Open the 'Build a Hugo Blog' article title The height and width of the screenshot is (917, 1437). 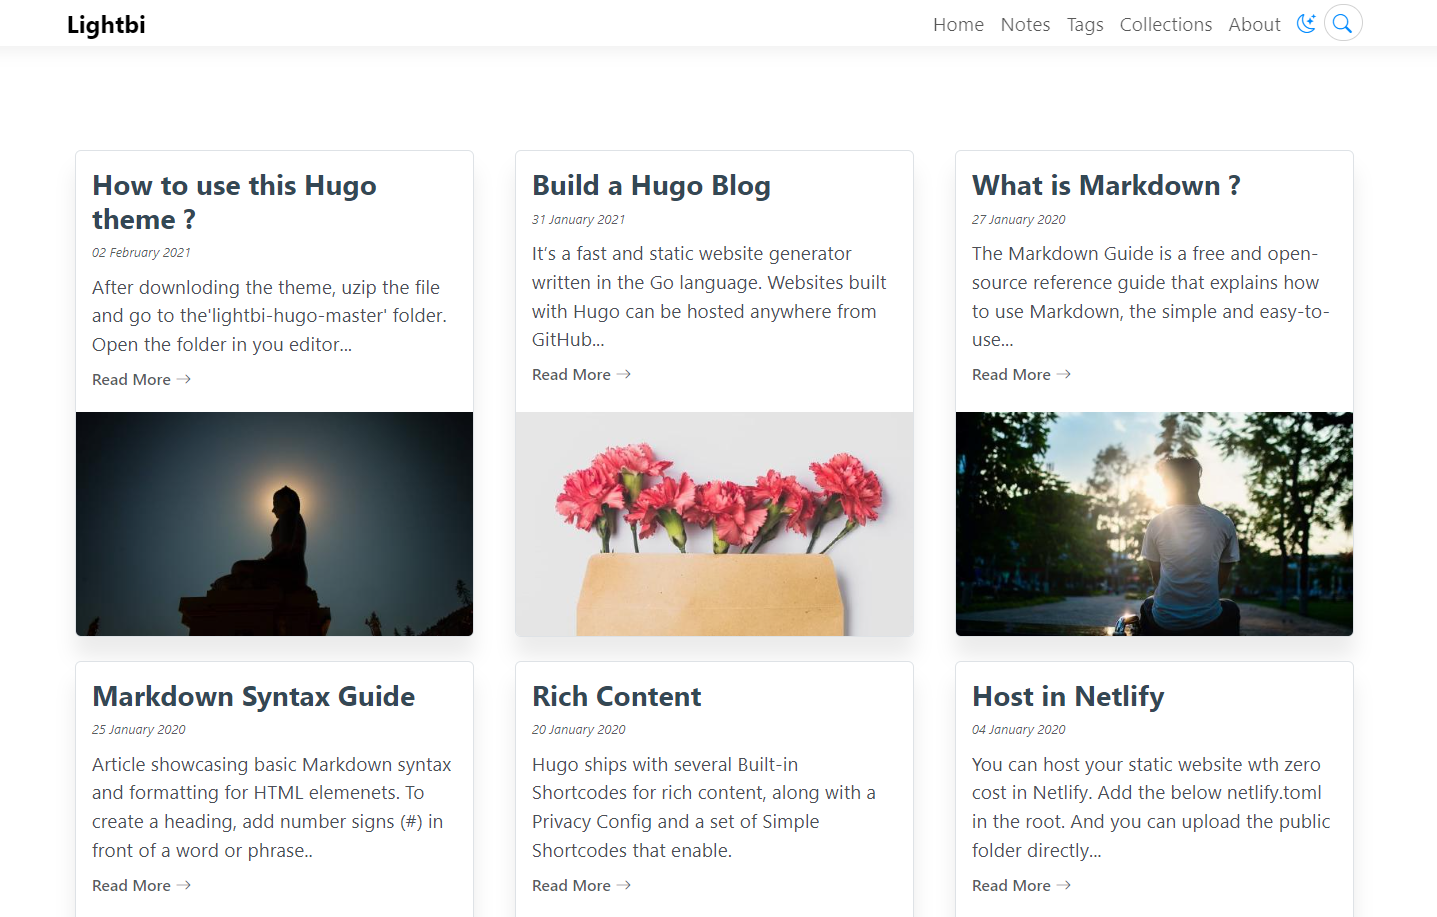tap(651, 186)
